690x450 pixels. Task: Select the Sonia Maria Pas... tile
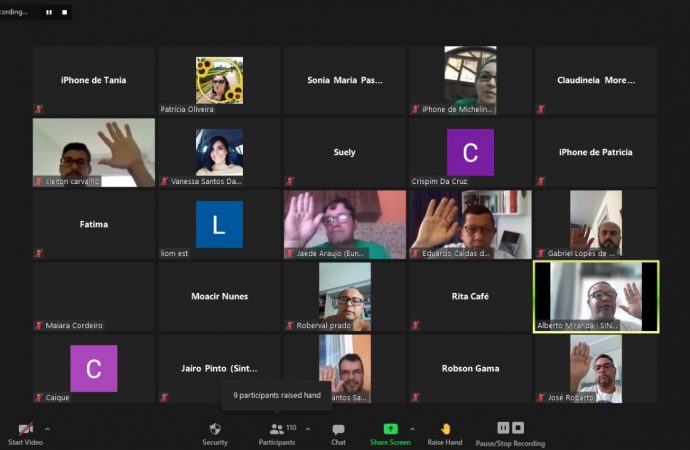click(345, 80)
